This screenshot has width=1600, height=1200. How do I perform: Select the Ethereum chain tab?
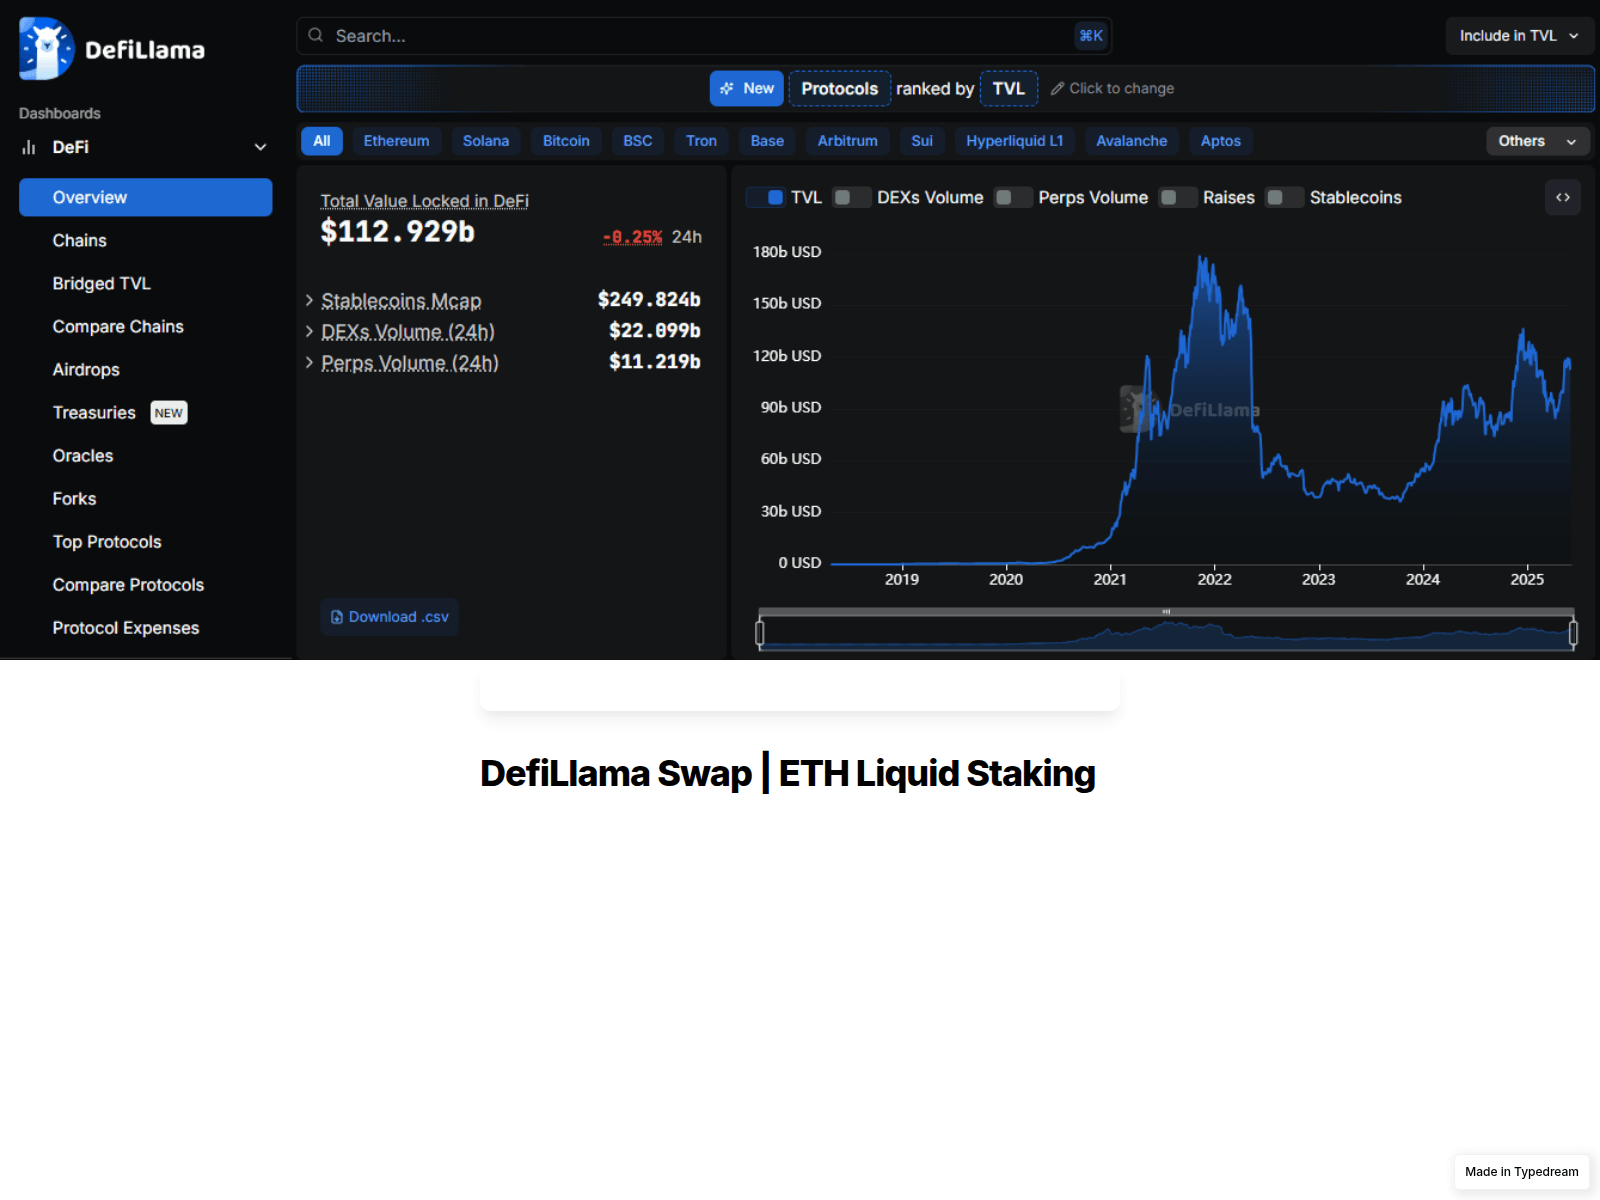396,141
